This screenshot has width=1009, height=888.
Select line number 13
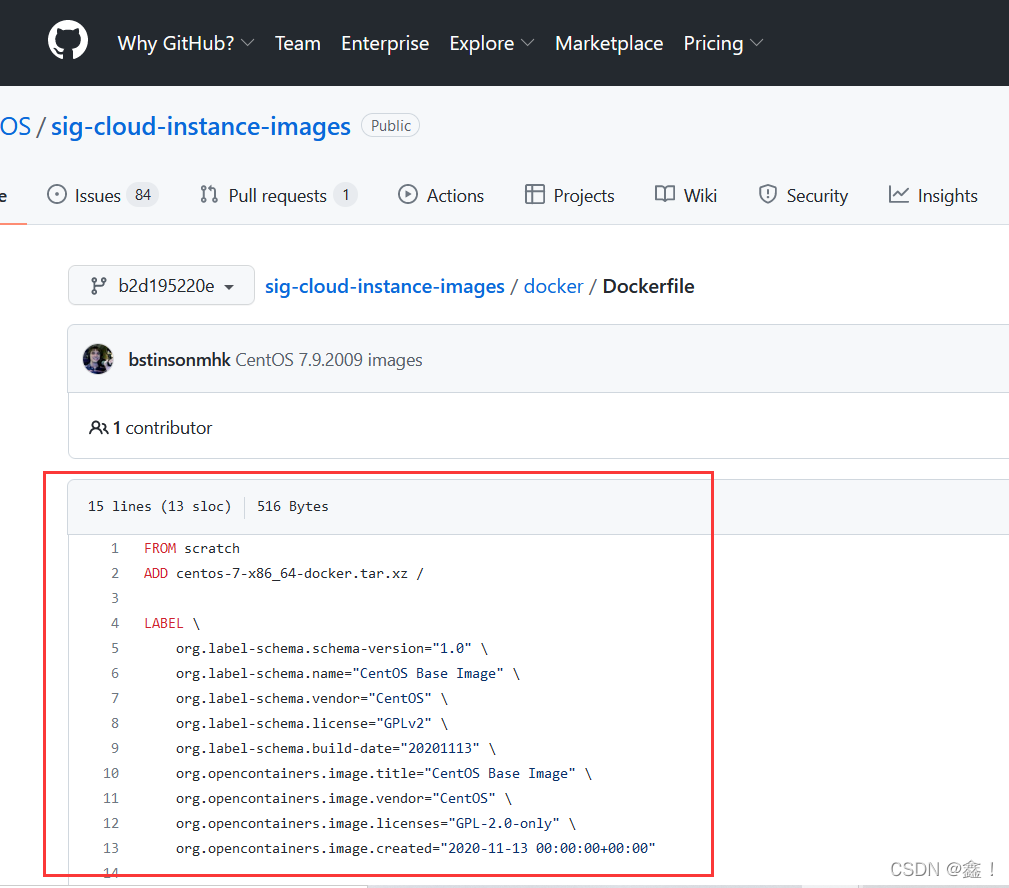coord(111,848)
